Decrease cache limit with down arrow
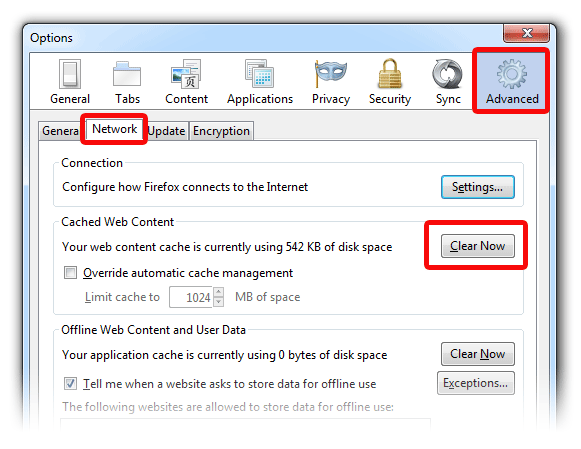This screenshot has width=581, height=449. (219, 302)
